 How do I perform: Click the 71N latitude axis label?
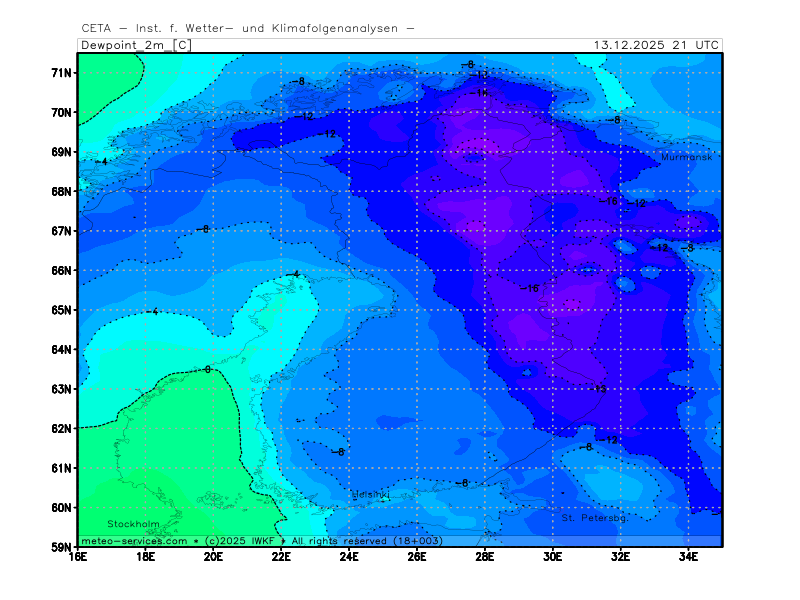click(x=62, y=73)
